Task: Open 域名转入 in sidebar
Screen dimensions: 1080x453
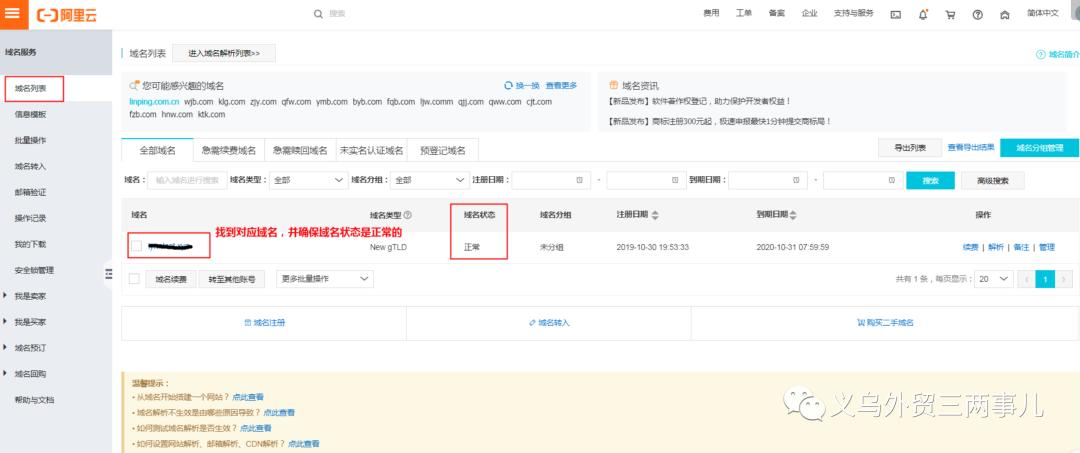Action: (x=30, y=167)
